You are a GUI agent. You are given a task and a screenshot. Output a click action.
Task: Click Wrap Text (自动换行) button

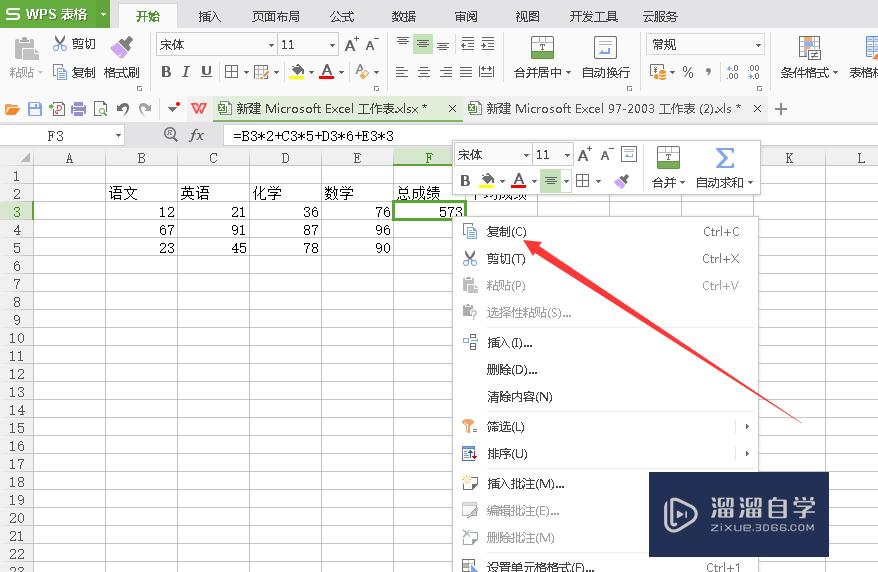(605, 57)
